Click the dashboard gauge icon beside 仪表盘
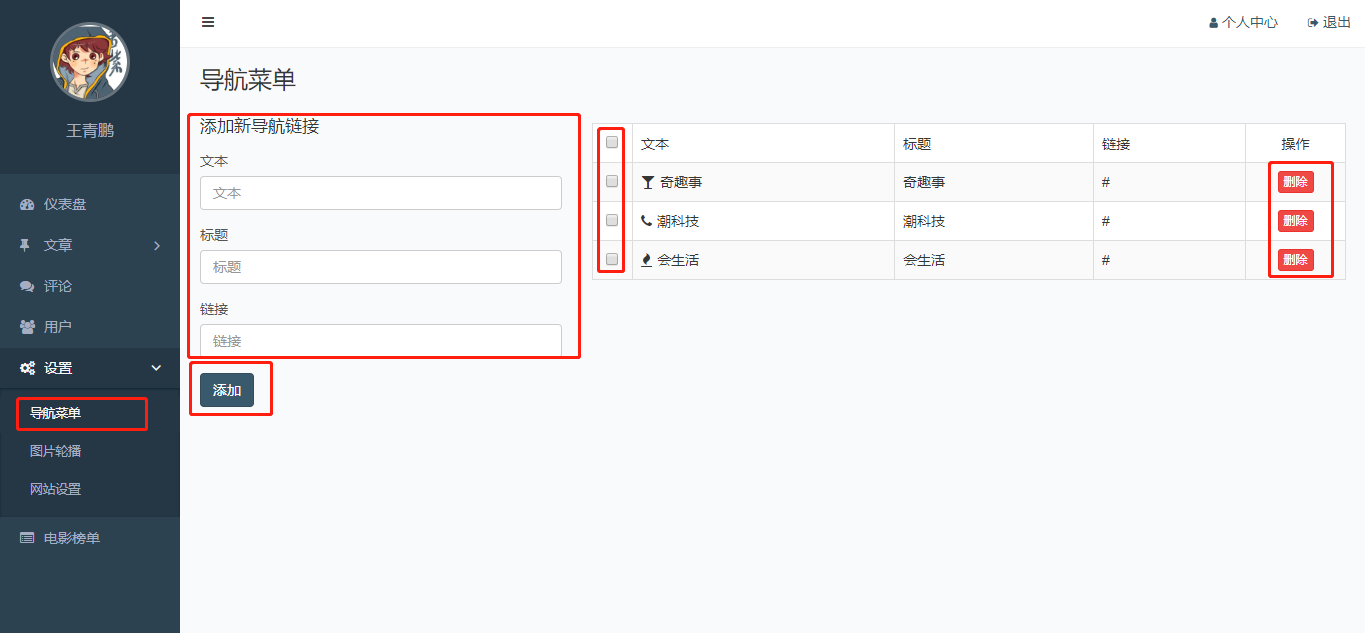The image size is (1365, 633). (x=27, y=204)
